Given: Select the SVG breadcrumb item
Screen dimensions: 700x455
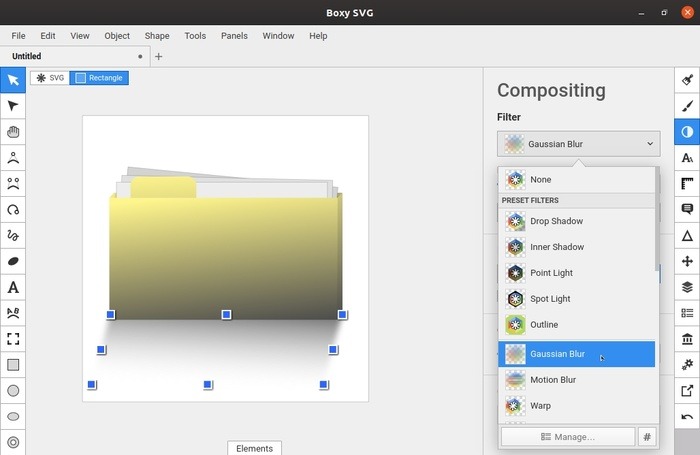Looking at the screenshot, I should [50, 78].
